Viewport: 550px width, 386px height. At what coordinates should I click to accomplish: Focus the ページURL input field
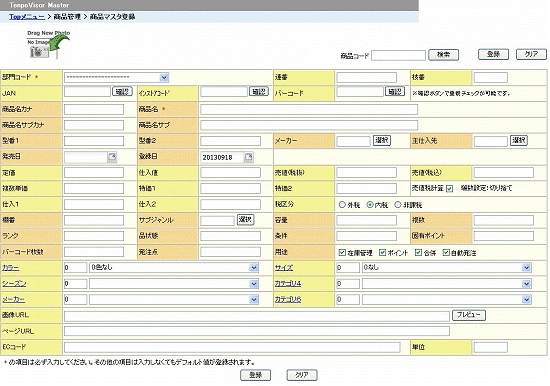coord(257,331)
